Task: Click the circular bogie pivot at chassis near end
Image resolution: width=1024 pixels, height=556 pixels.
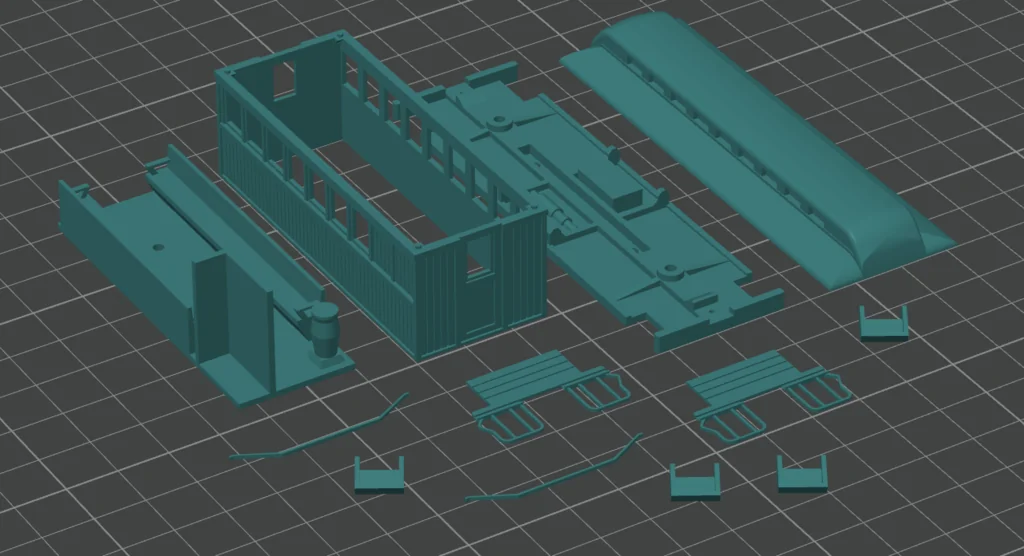Action: coord(668,271)
